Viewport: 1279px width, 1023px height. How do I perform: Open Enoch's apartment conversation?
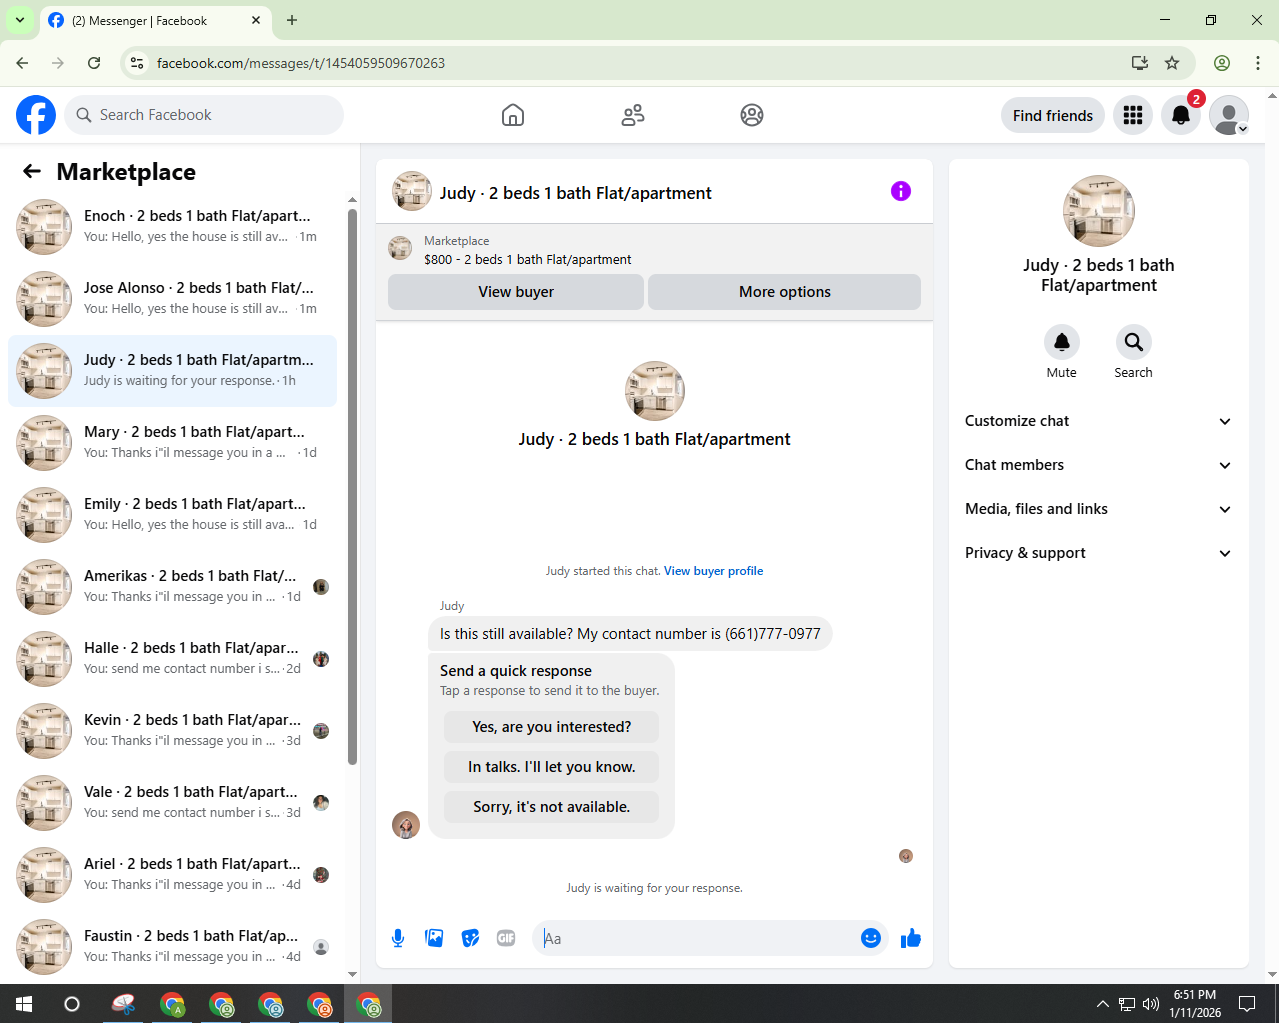[172, 227]
